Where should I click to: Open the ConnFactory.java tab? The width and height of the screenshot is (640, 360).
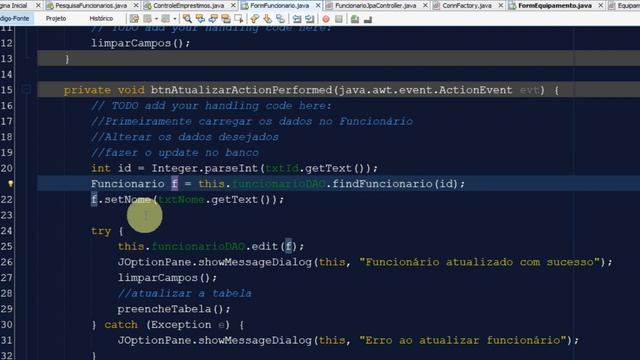[467, 5]
